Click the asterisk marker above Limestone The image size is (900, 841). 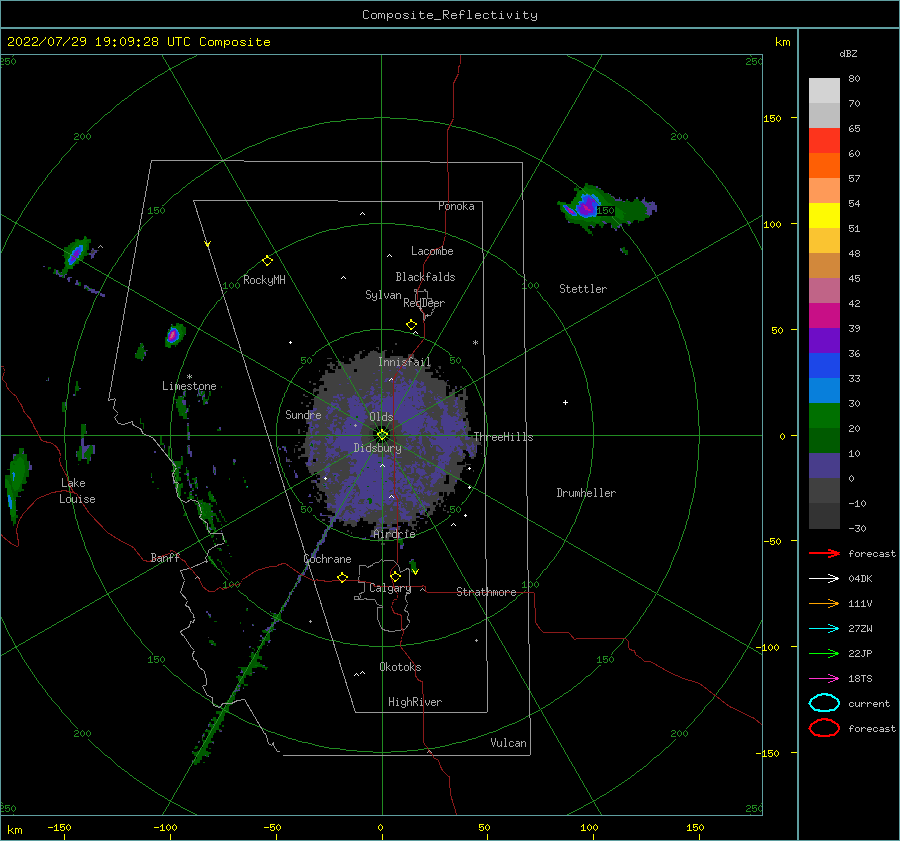(189, 377)
